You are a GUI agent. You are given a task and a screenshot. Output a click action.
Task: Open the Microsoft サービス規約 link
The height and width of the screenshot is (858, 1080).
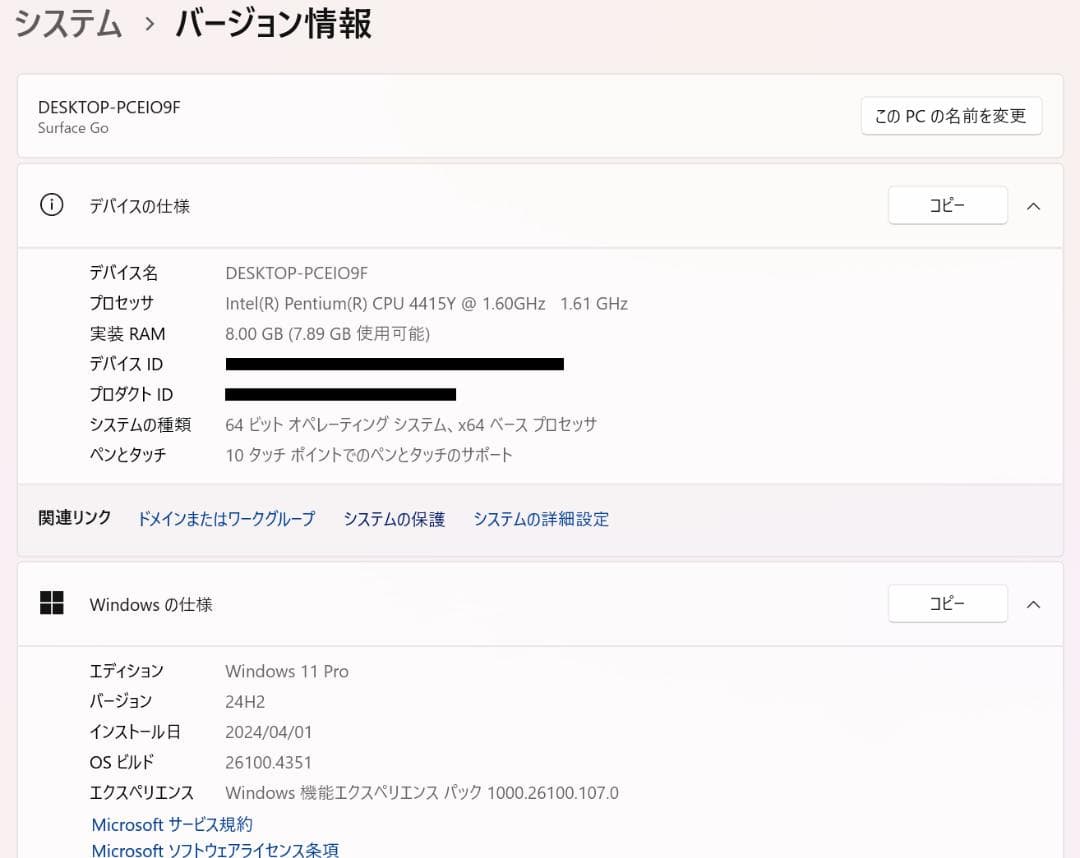171,824
